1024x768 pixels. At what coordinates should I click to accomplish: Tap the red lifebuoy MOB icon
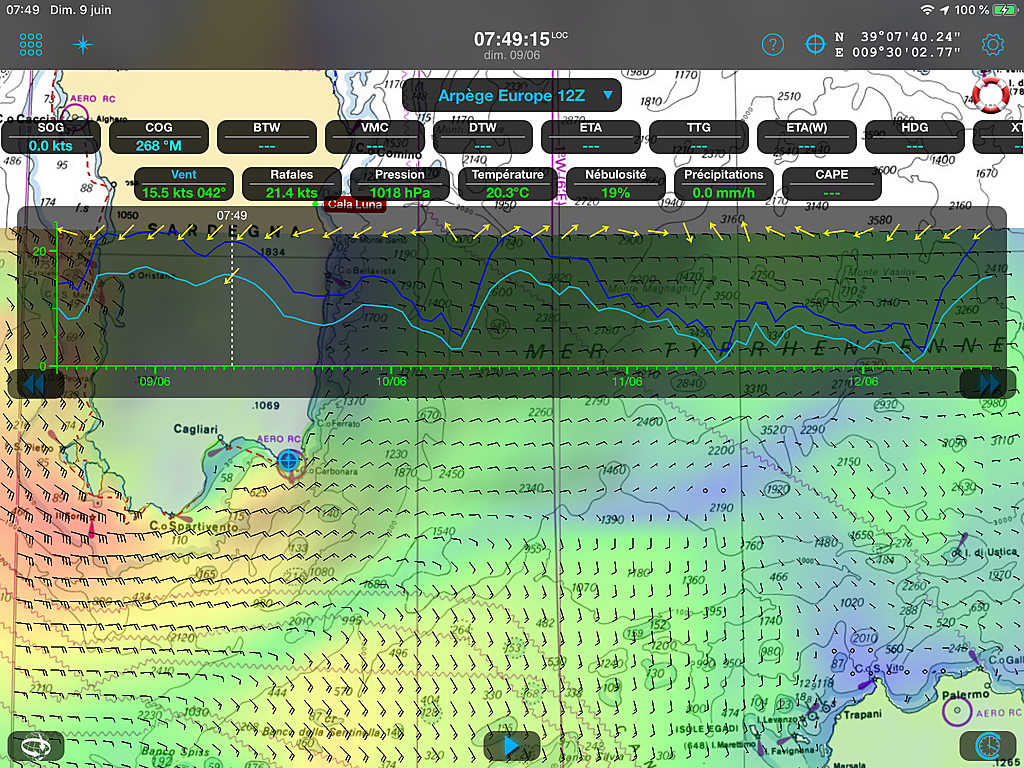pos(991,95)
